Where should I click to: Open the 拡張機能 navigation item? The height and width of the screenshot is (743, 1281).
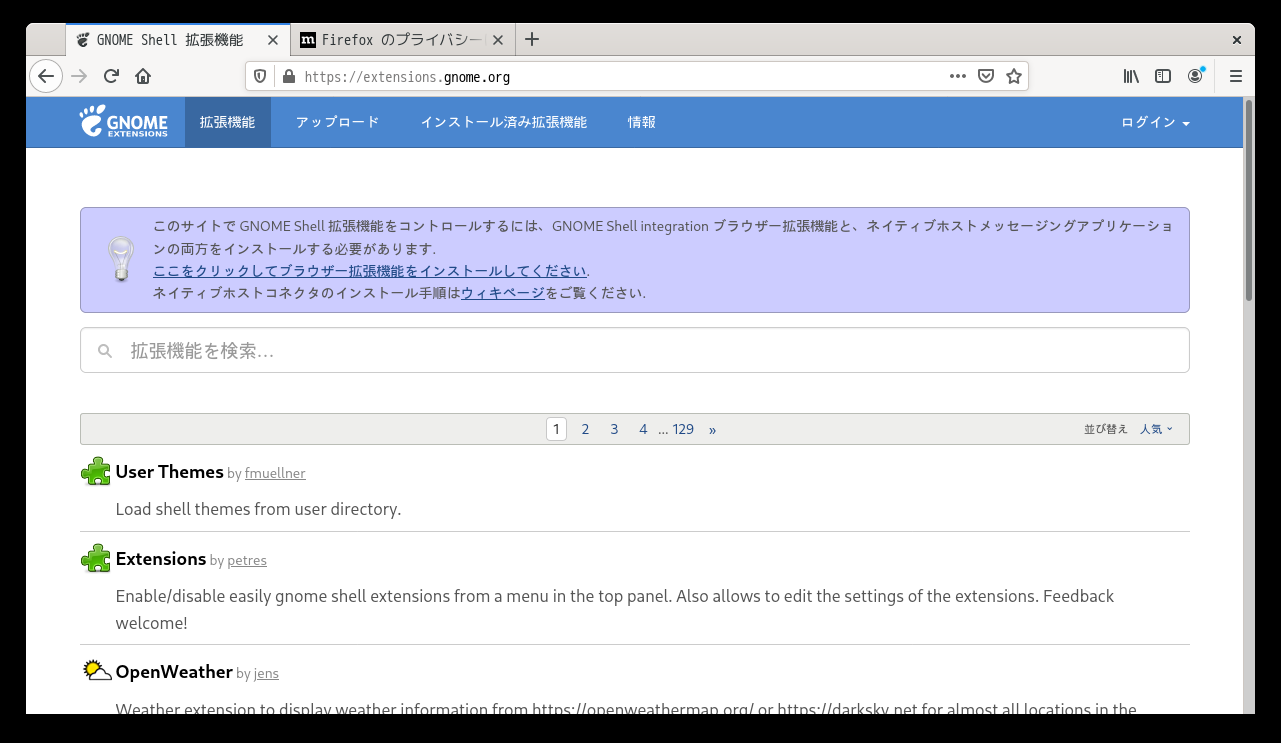click(228, 122)
